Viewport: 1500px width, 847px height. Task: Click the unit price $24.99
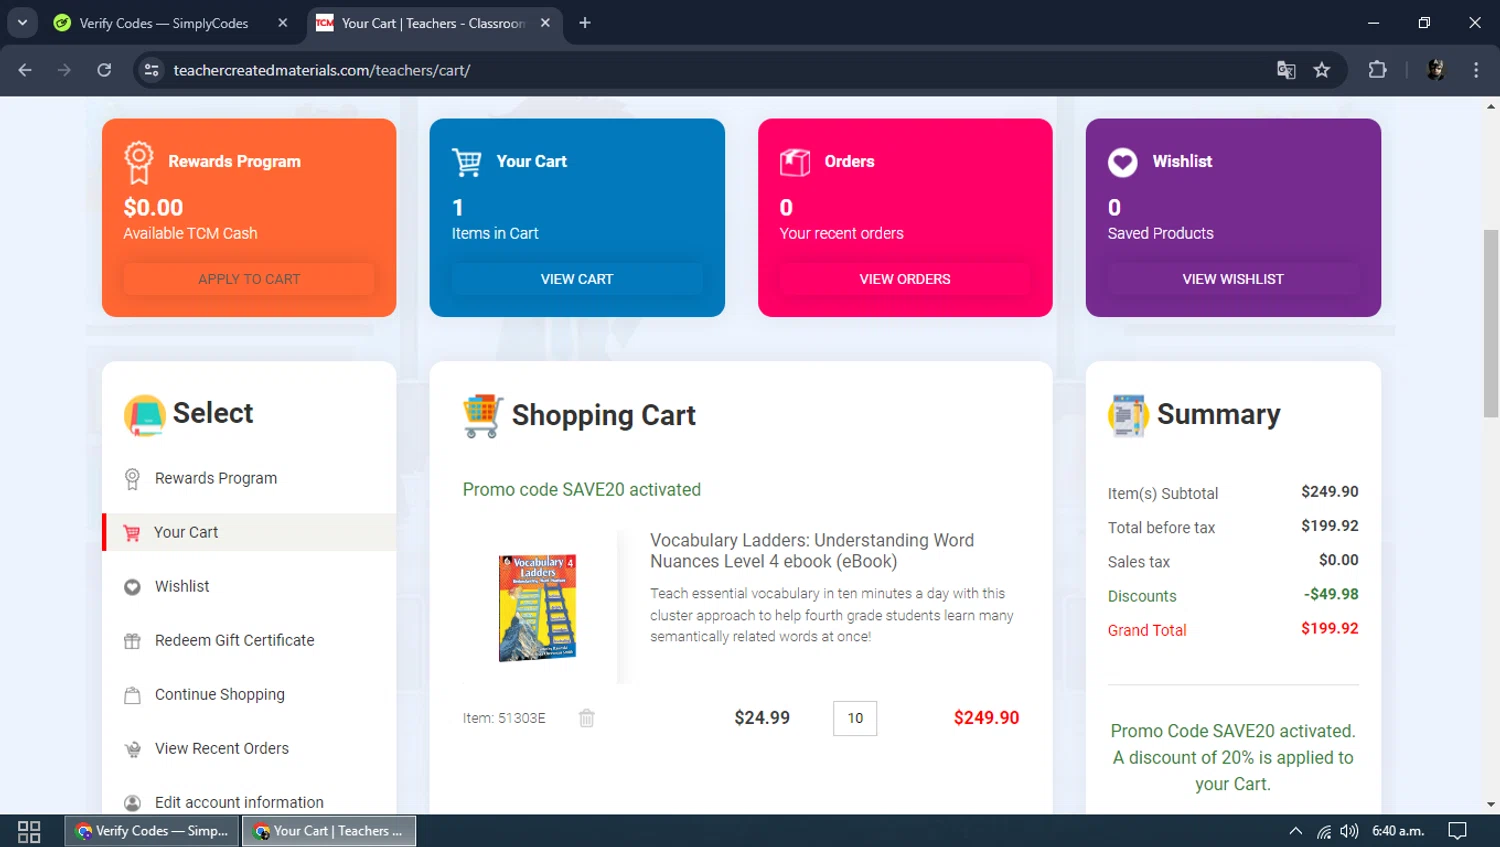point(762,718)
